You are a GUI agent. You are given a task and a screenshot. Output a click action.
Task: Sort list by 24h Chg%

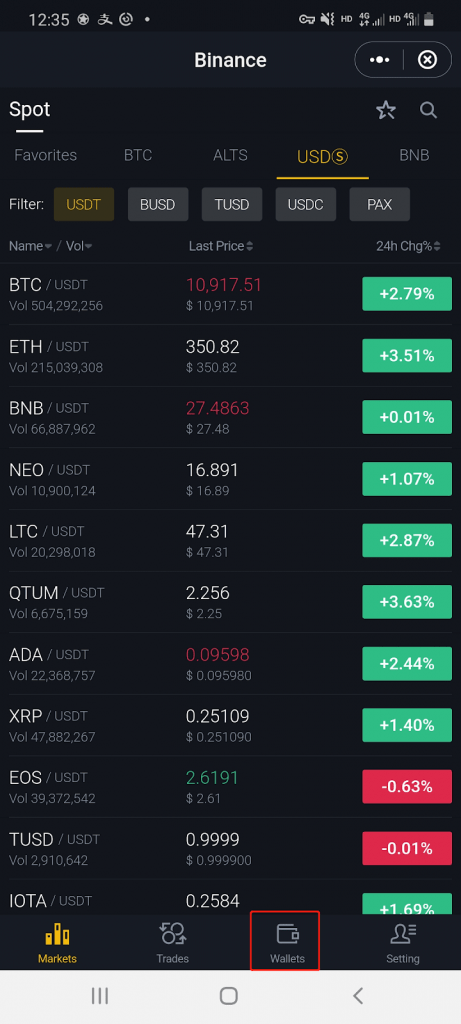tap(408, 246)
